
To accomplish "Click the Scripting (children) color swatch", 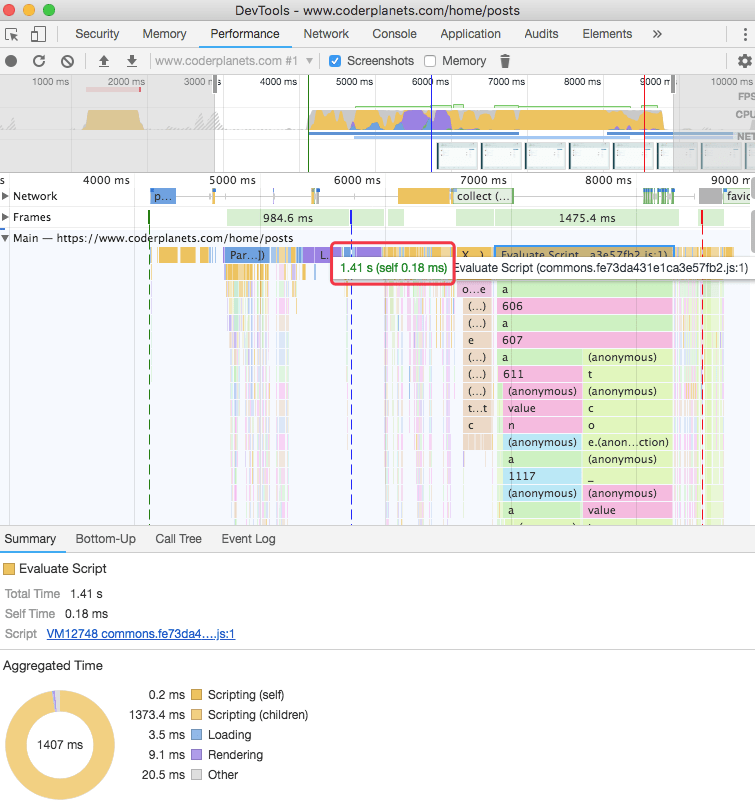I will coord(196,715).
